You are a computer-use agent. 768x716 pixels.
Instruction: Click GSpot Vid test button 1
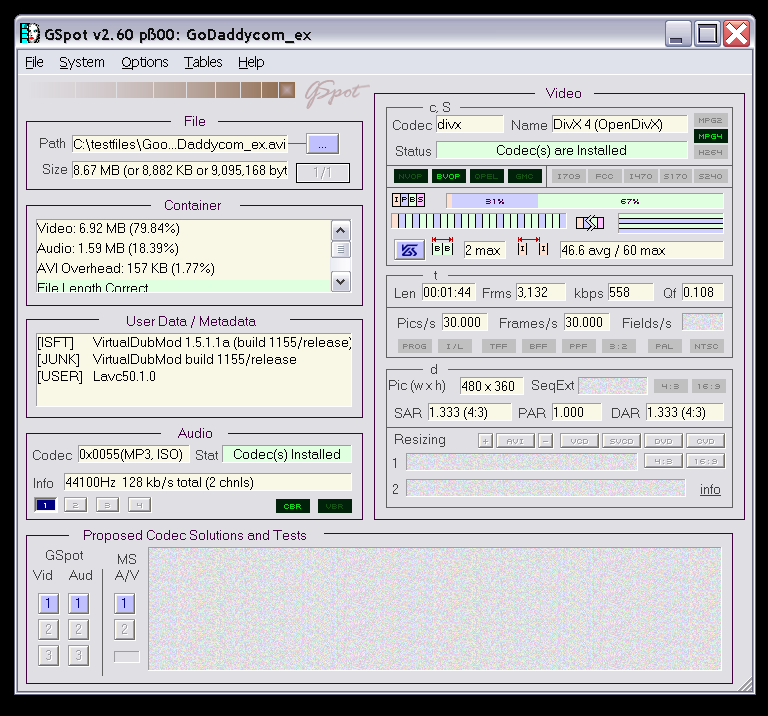pyautogui.click(x=48, y=603)
